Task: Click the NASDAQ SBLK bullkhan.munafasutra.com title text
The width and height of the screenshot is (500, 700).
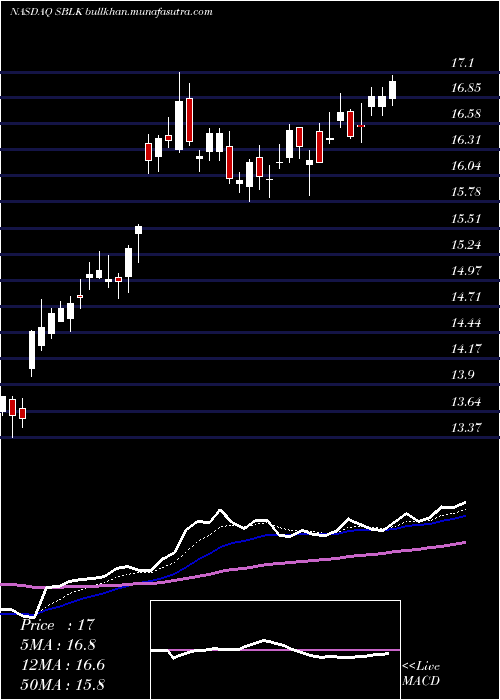Action: tap(111, 12)
